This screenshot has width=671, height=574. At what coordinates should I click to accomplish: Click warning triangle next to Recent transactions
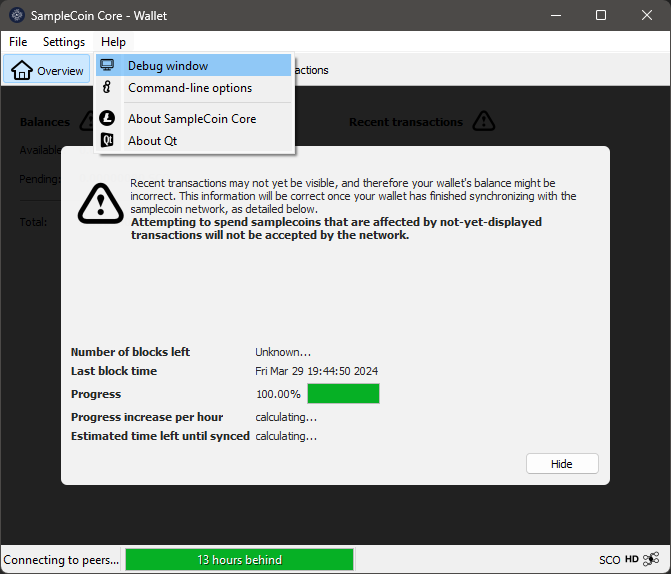coord(483,121)
